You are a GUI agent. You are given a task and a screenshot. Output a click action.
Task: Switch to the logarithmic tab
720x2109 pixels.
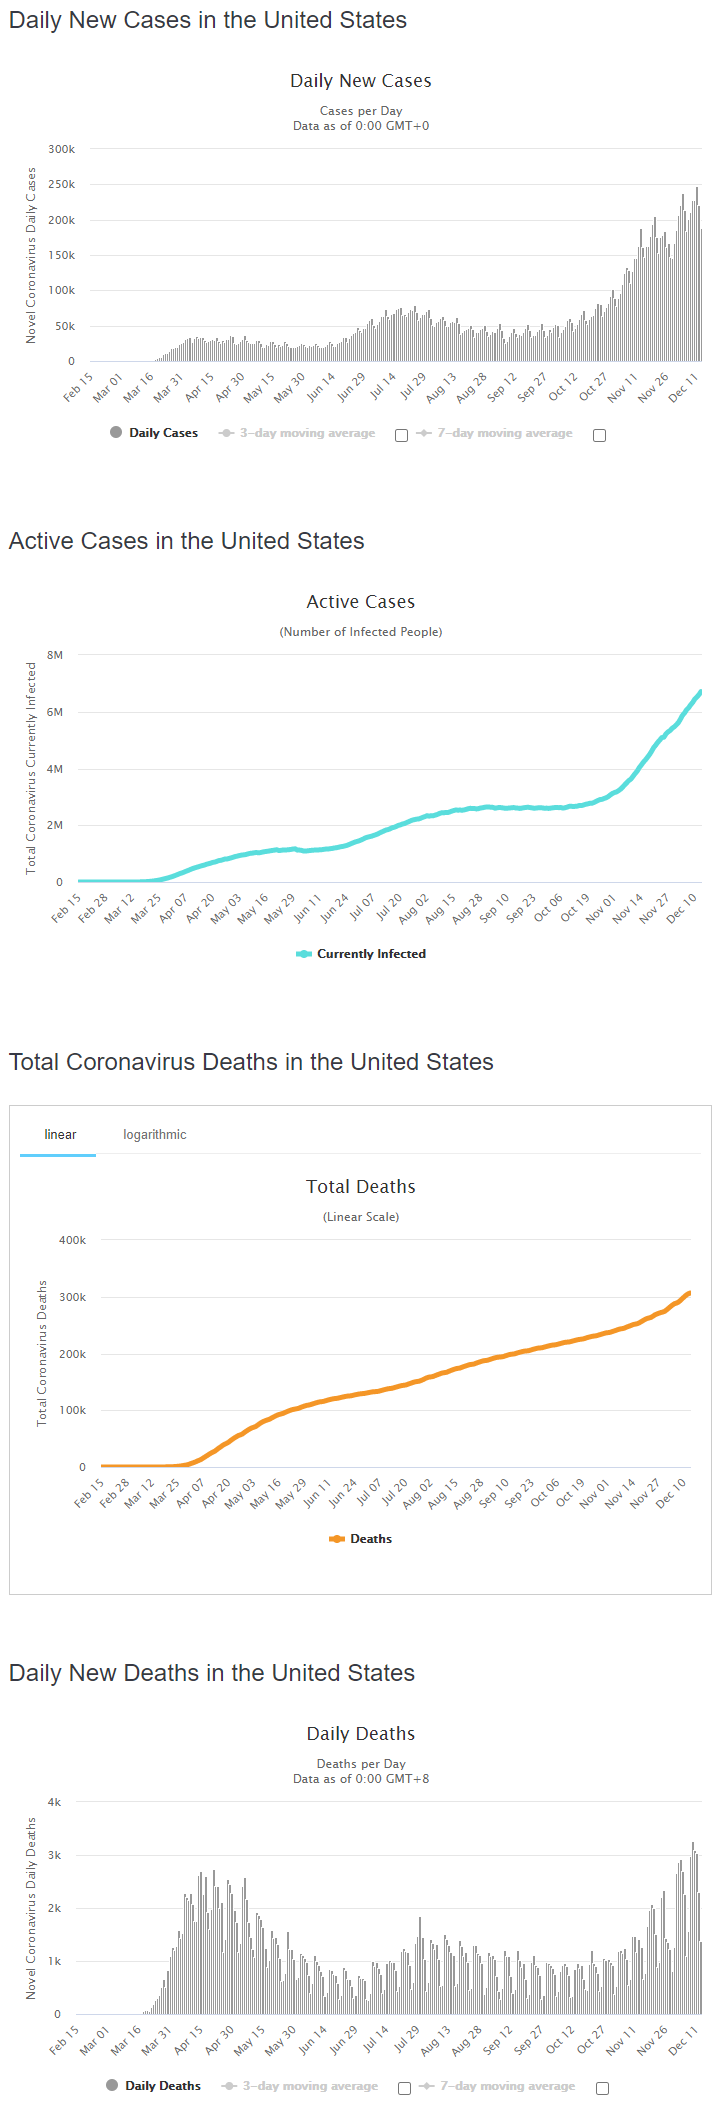[x=155, y=1134]
